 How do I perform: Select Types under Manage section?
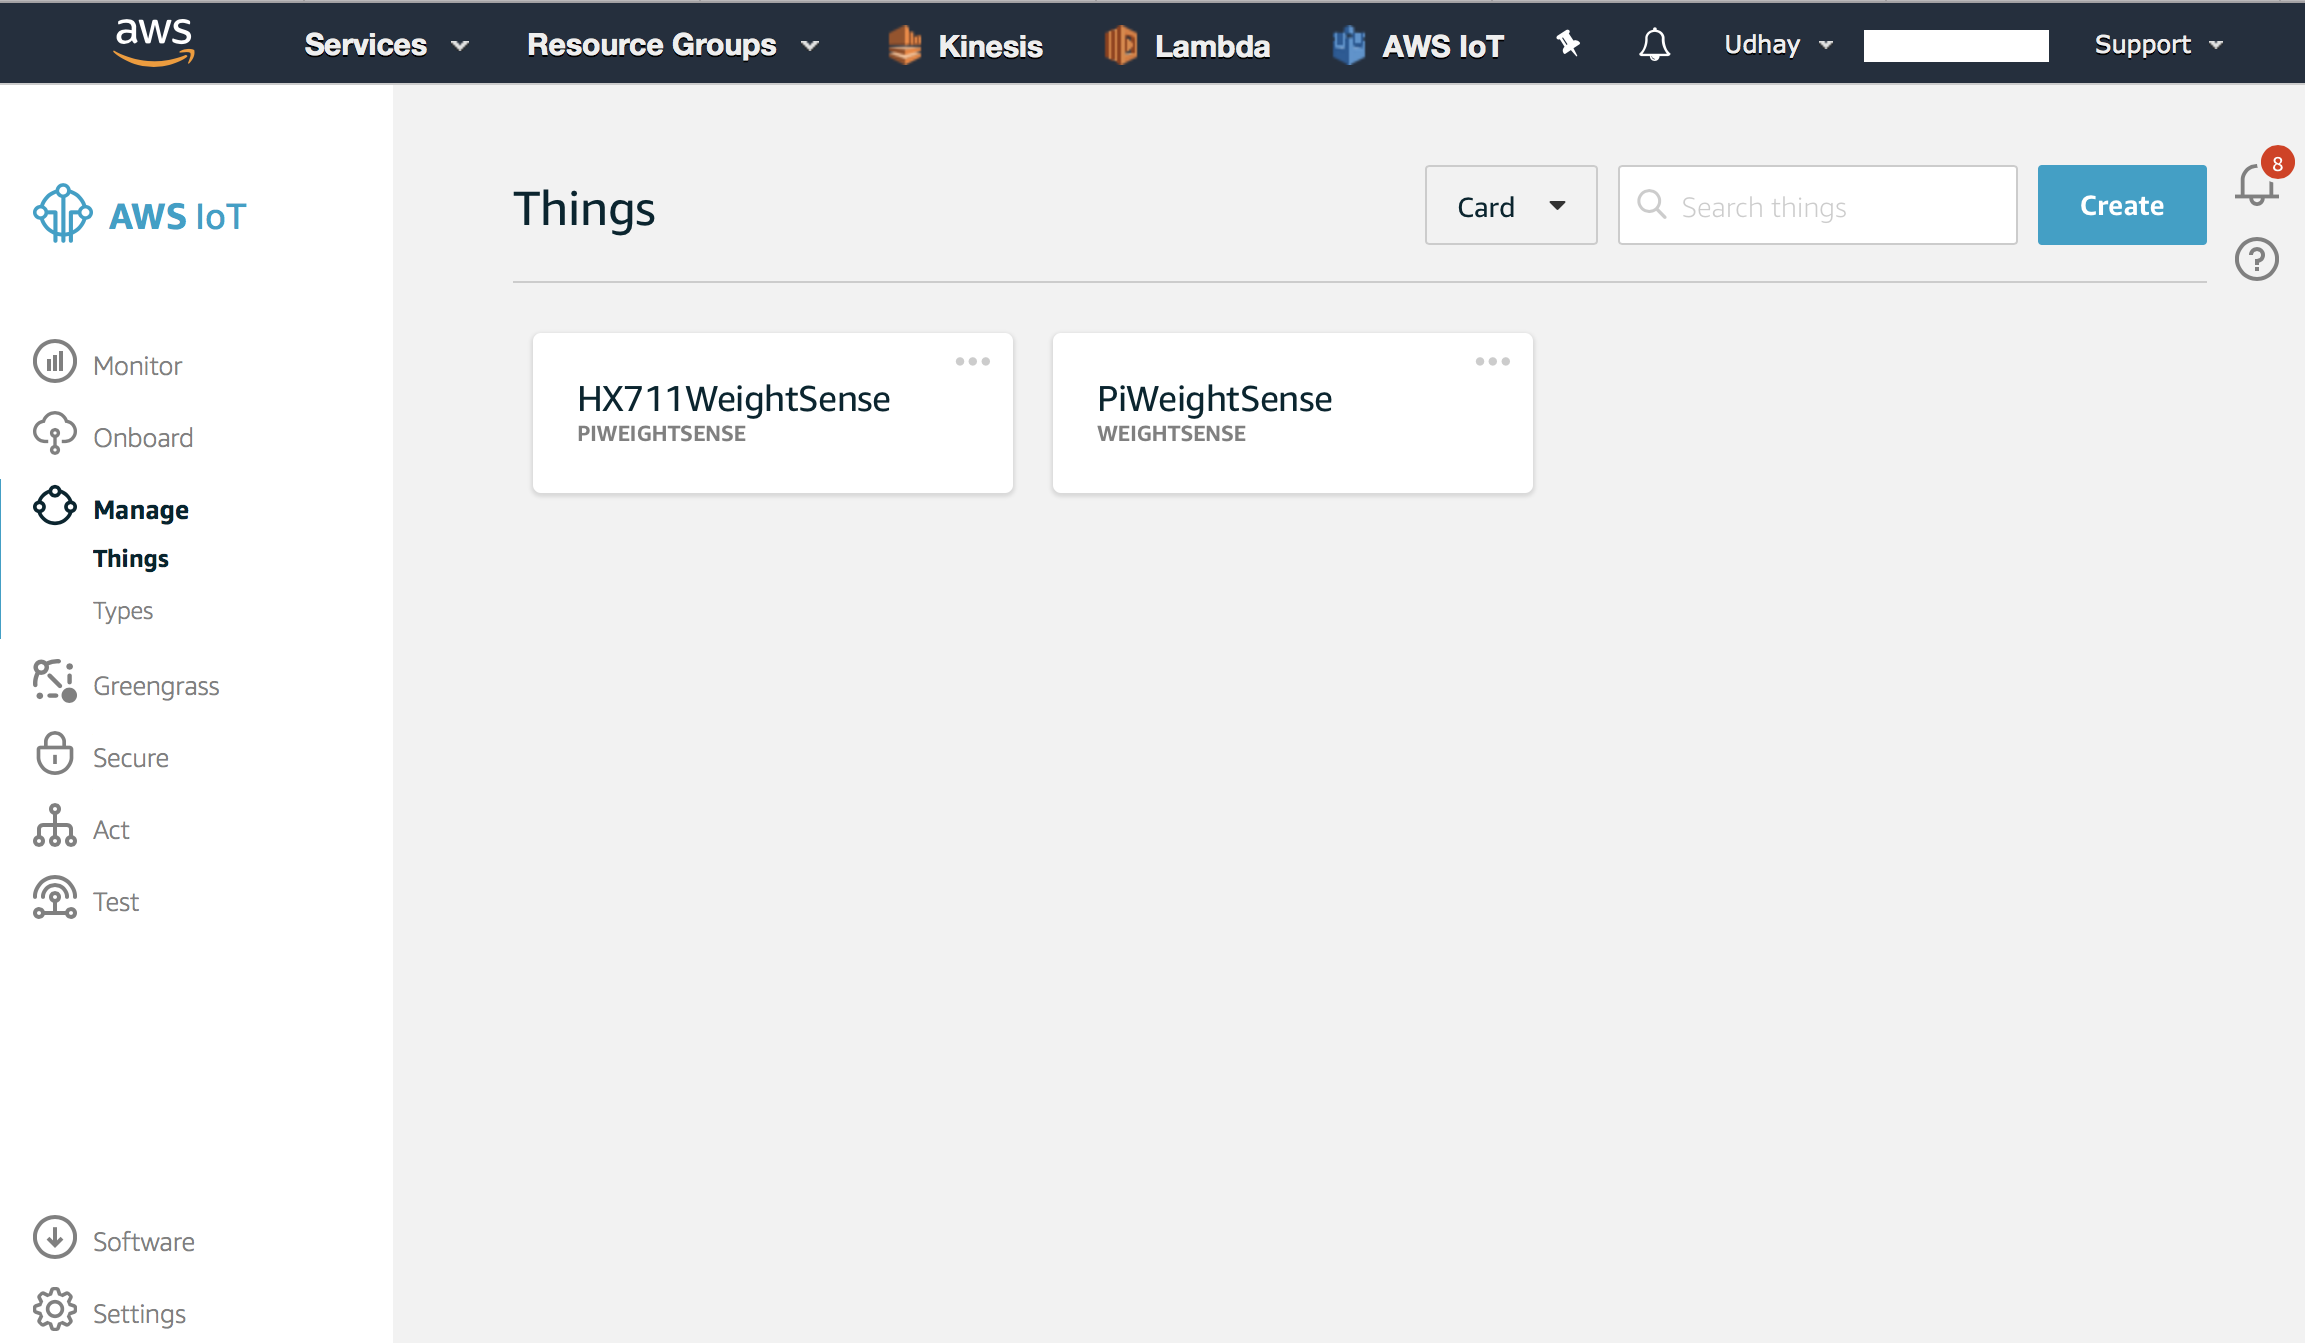click(x=123, y=611)
